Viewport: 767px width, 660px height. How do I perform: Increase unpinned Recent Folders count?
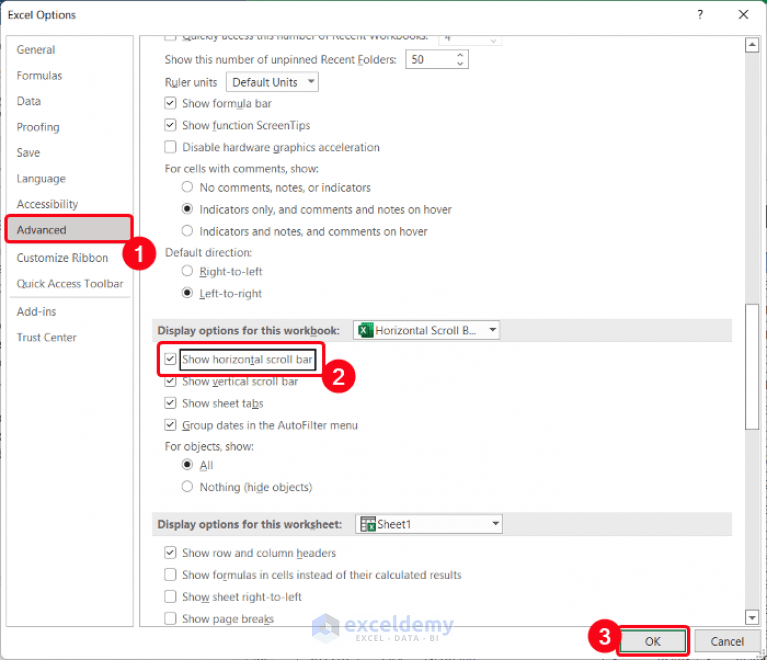pos(460,55)
